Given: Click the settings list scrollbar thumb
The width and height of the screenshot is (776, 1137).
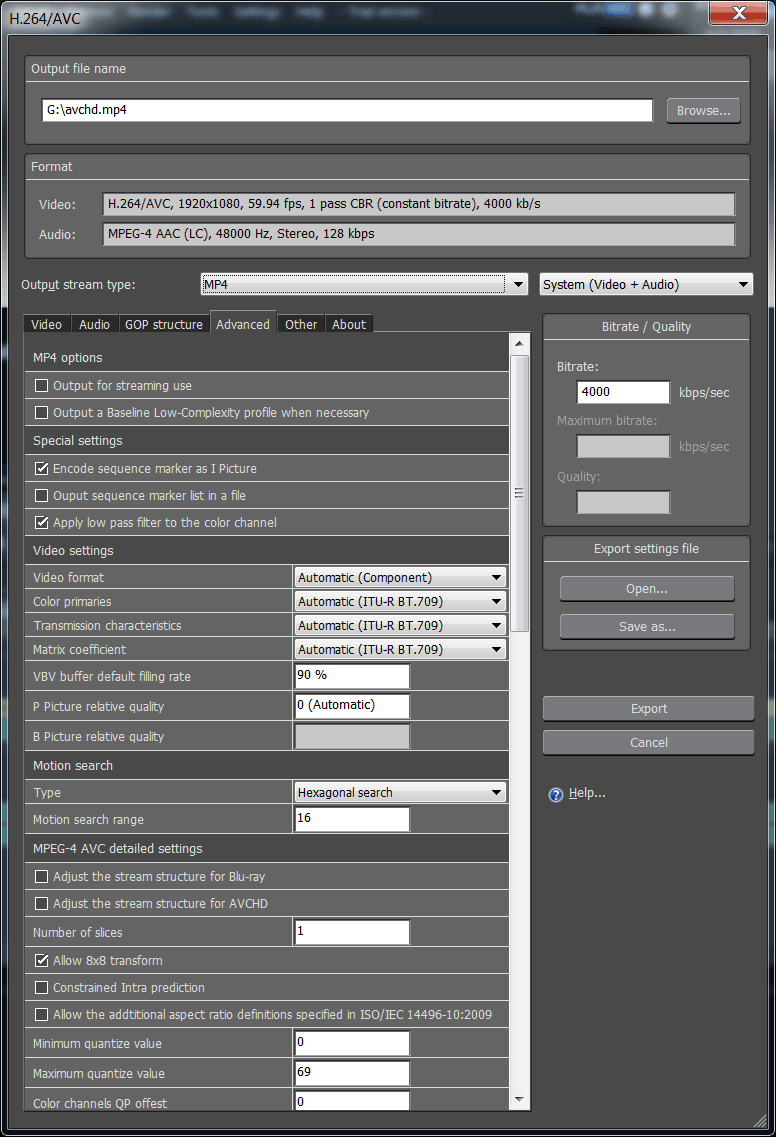Looking at the screenshot, I should [519, 493].
